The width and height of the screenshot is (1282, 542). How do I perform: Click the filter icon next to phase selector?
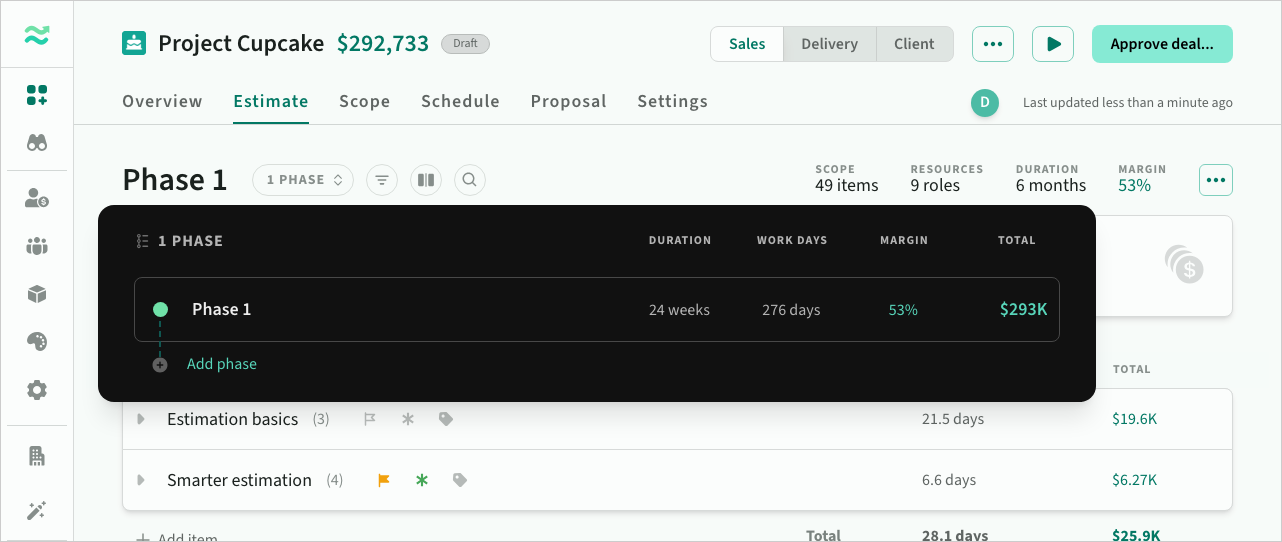click(382, 180)
